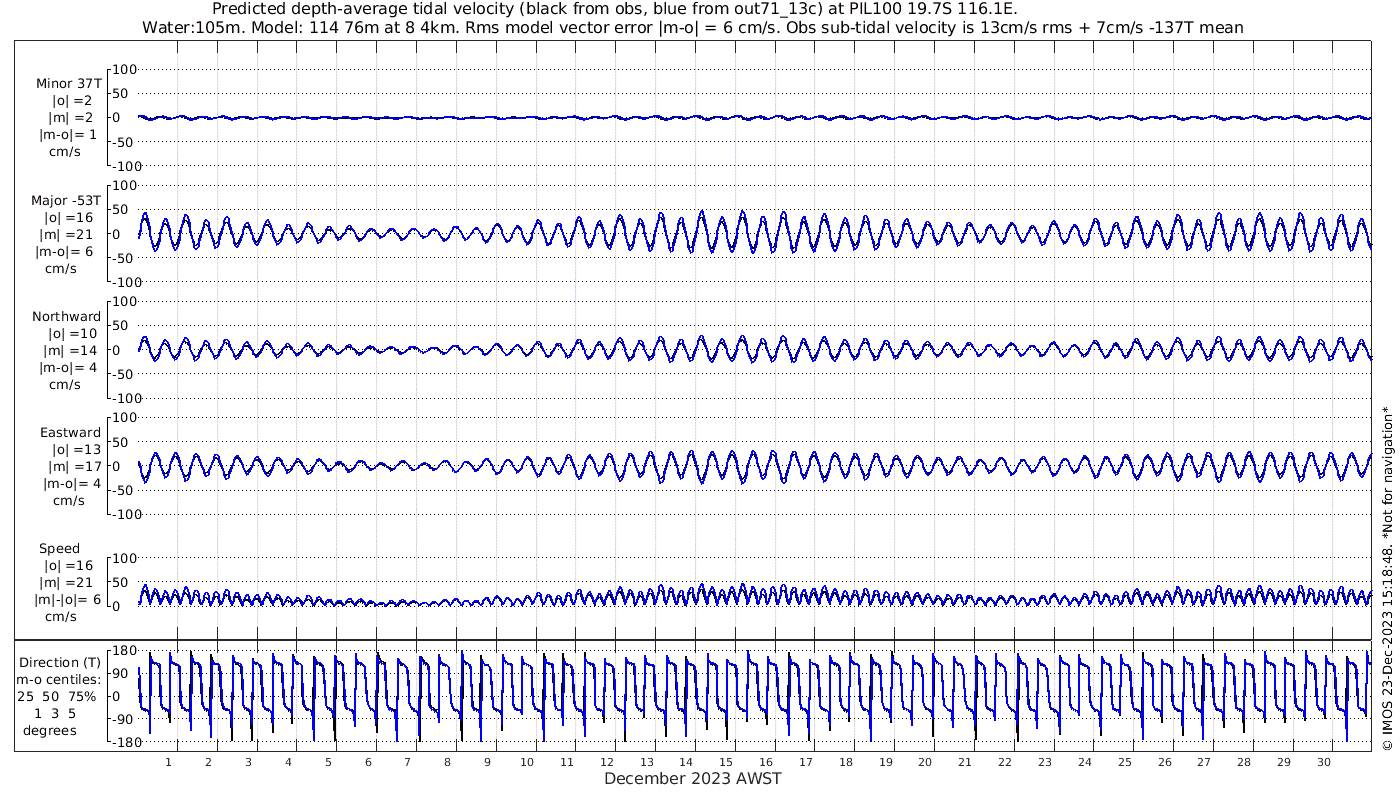Select the "Minor 37T" panel label
The height and width of the screenshot is (800, 1400).
(x=68, y=84)
